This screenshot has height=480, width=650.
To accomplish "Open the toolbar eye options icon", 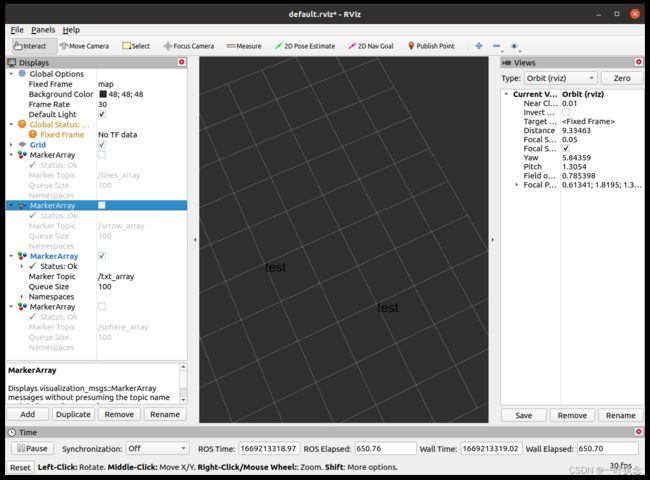I will tap(514, 46).
